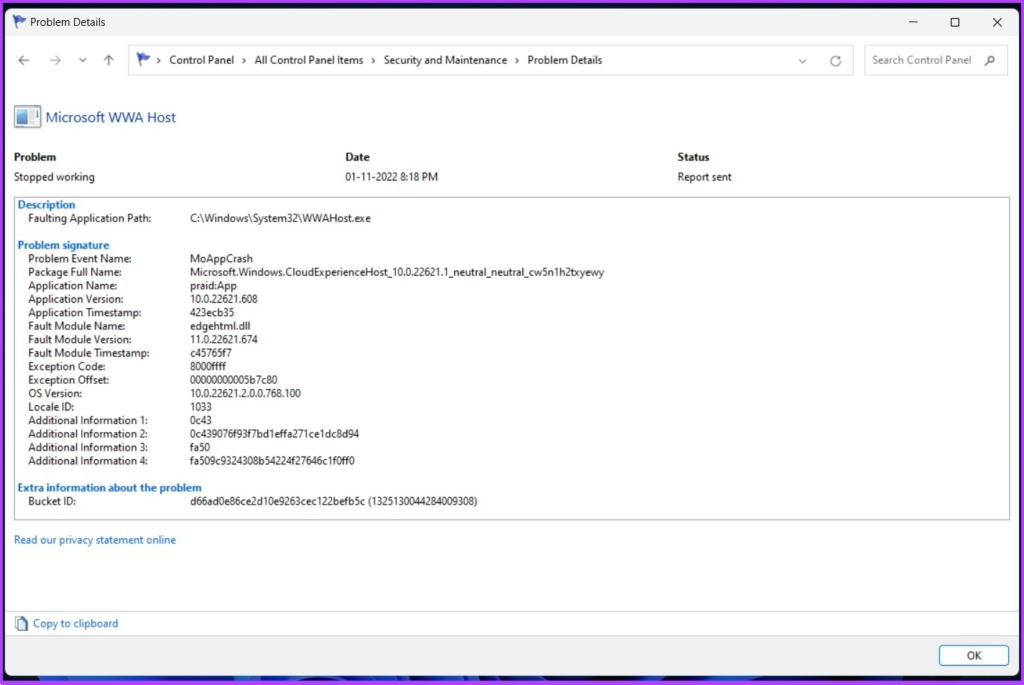
Task: Open All Control Panel Items breadcrumb
Action: (x=308, y=60)
